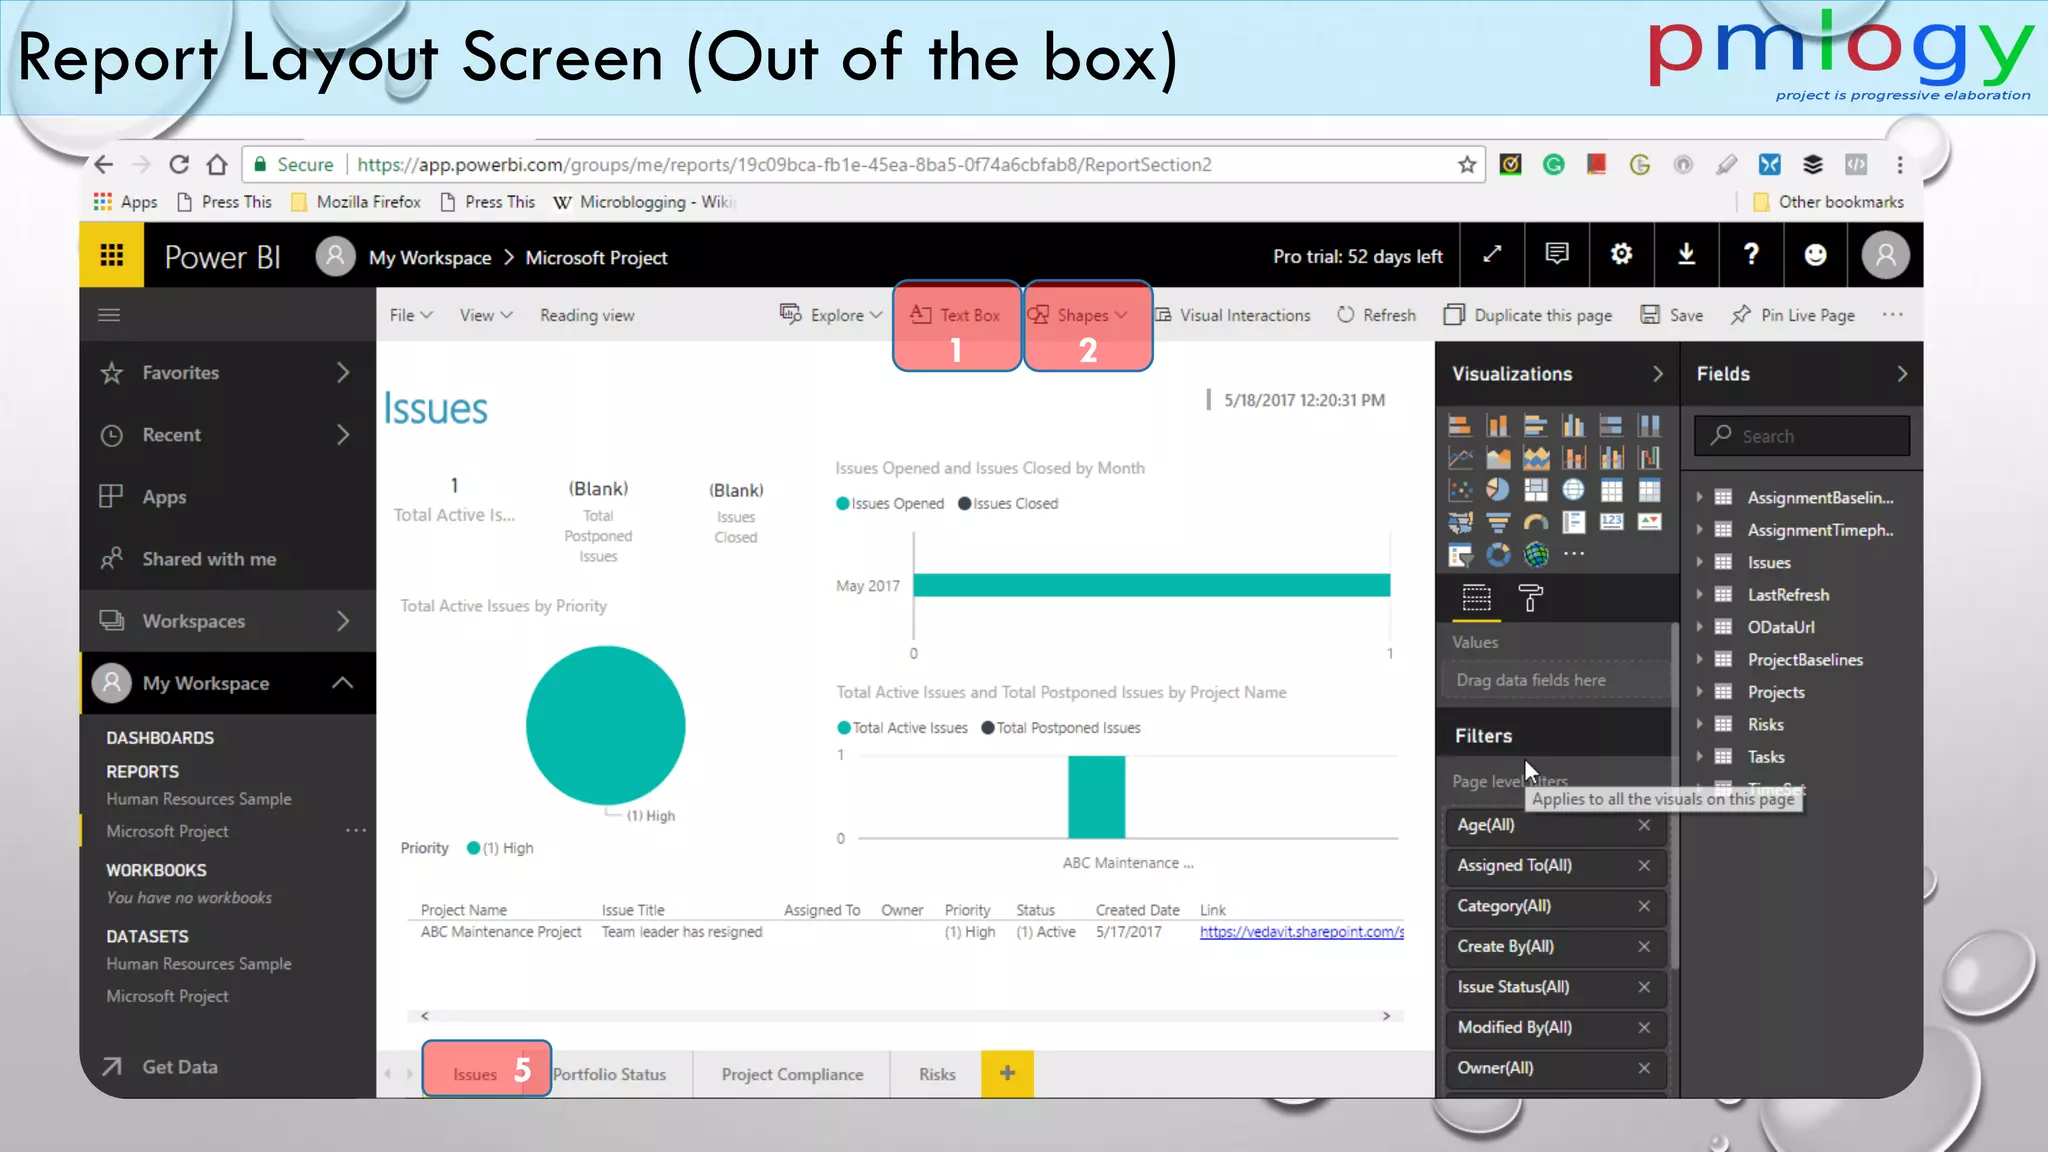Open the notifications icon in header

pos(1557,255)
